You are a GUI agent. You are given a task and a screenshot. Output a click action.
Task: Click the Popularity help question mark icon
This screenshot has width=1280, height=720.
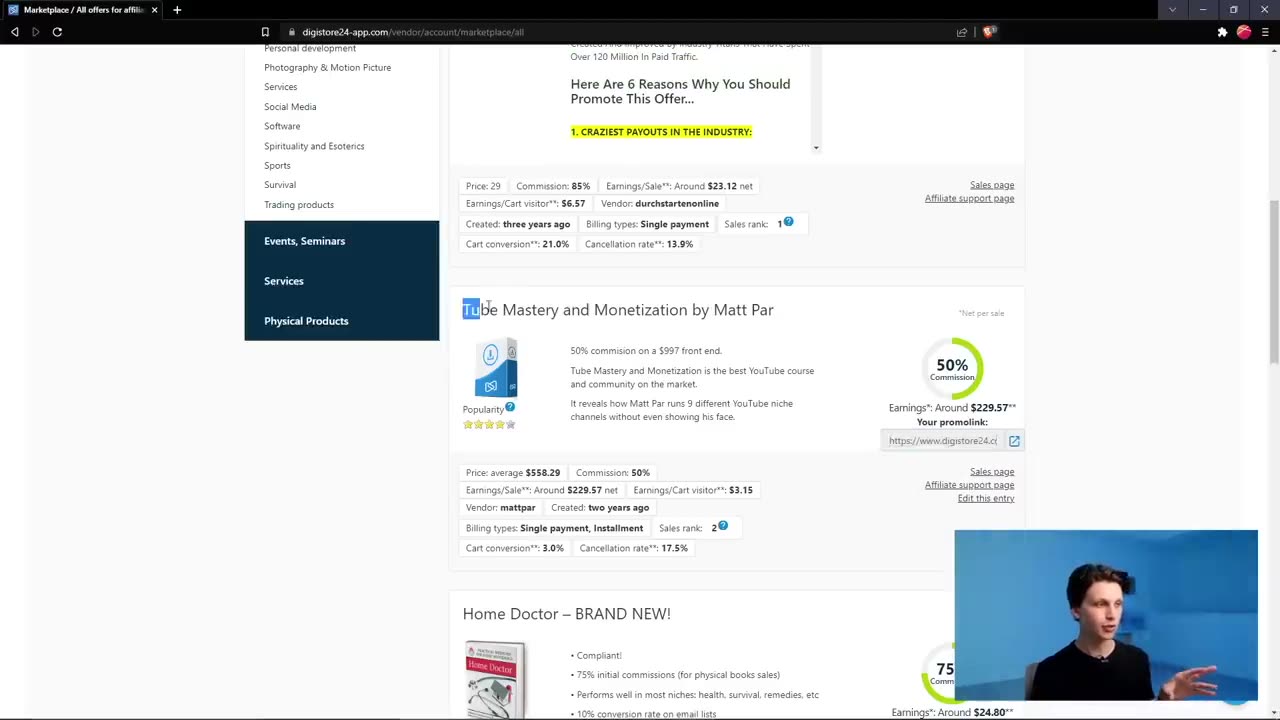click(x=510, y=406)
